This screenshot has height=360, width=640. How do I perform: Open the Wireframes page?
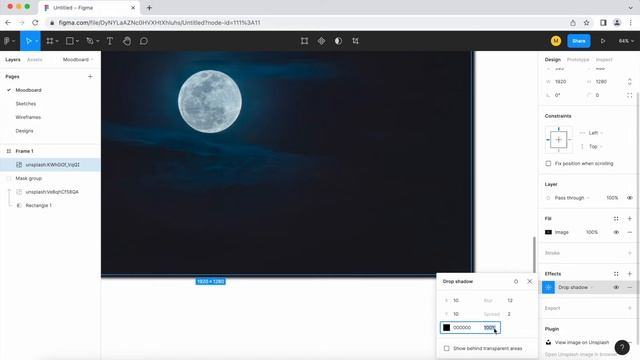point(28,117)
